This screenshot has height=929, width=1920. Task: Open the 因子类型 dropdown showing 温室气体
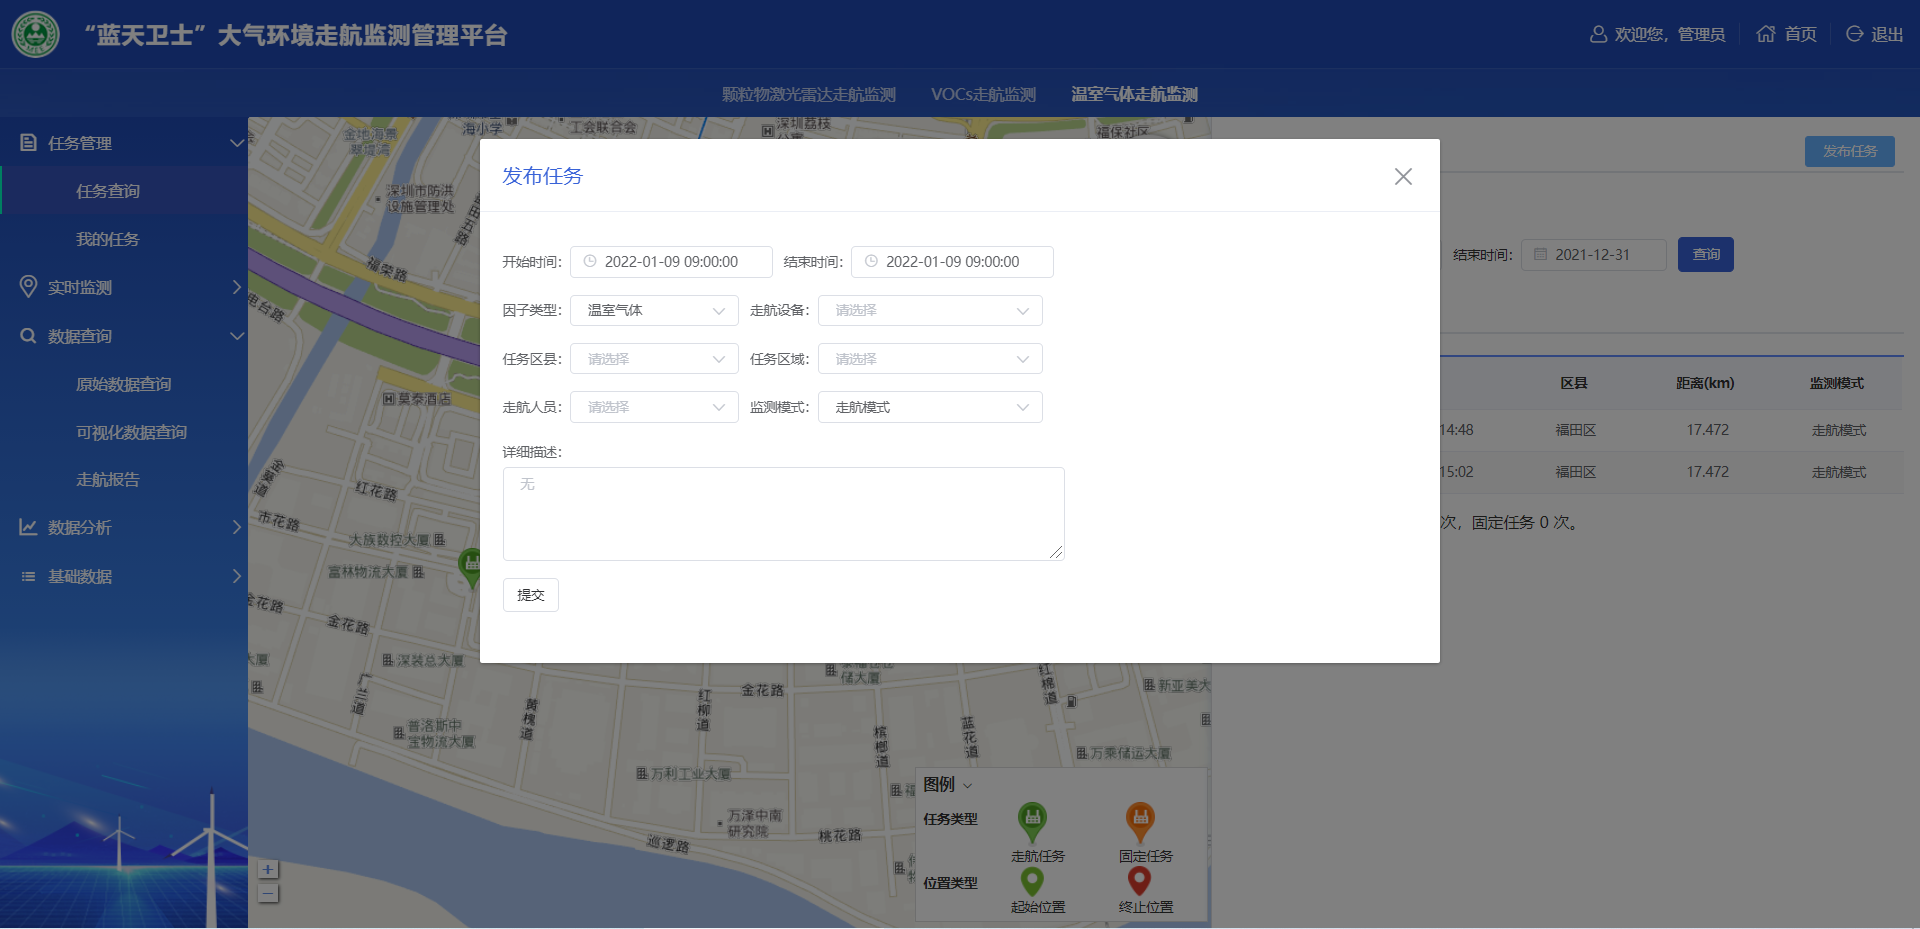tap(654, 311)
